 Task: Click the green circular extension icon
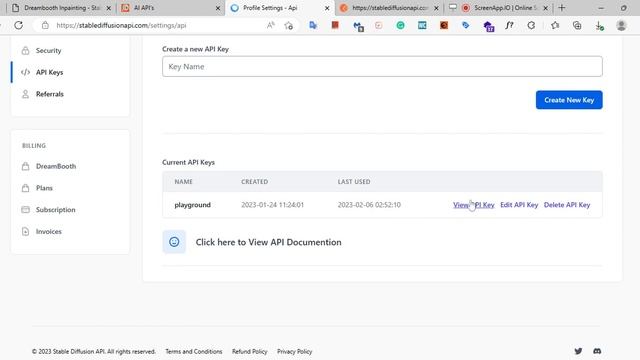(x=400, y=25)
